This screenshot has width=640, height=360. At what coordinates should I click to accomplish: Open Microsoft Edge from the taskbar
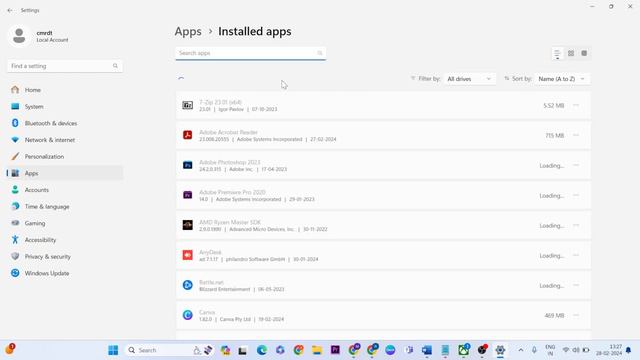tap(262, 350)
